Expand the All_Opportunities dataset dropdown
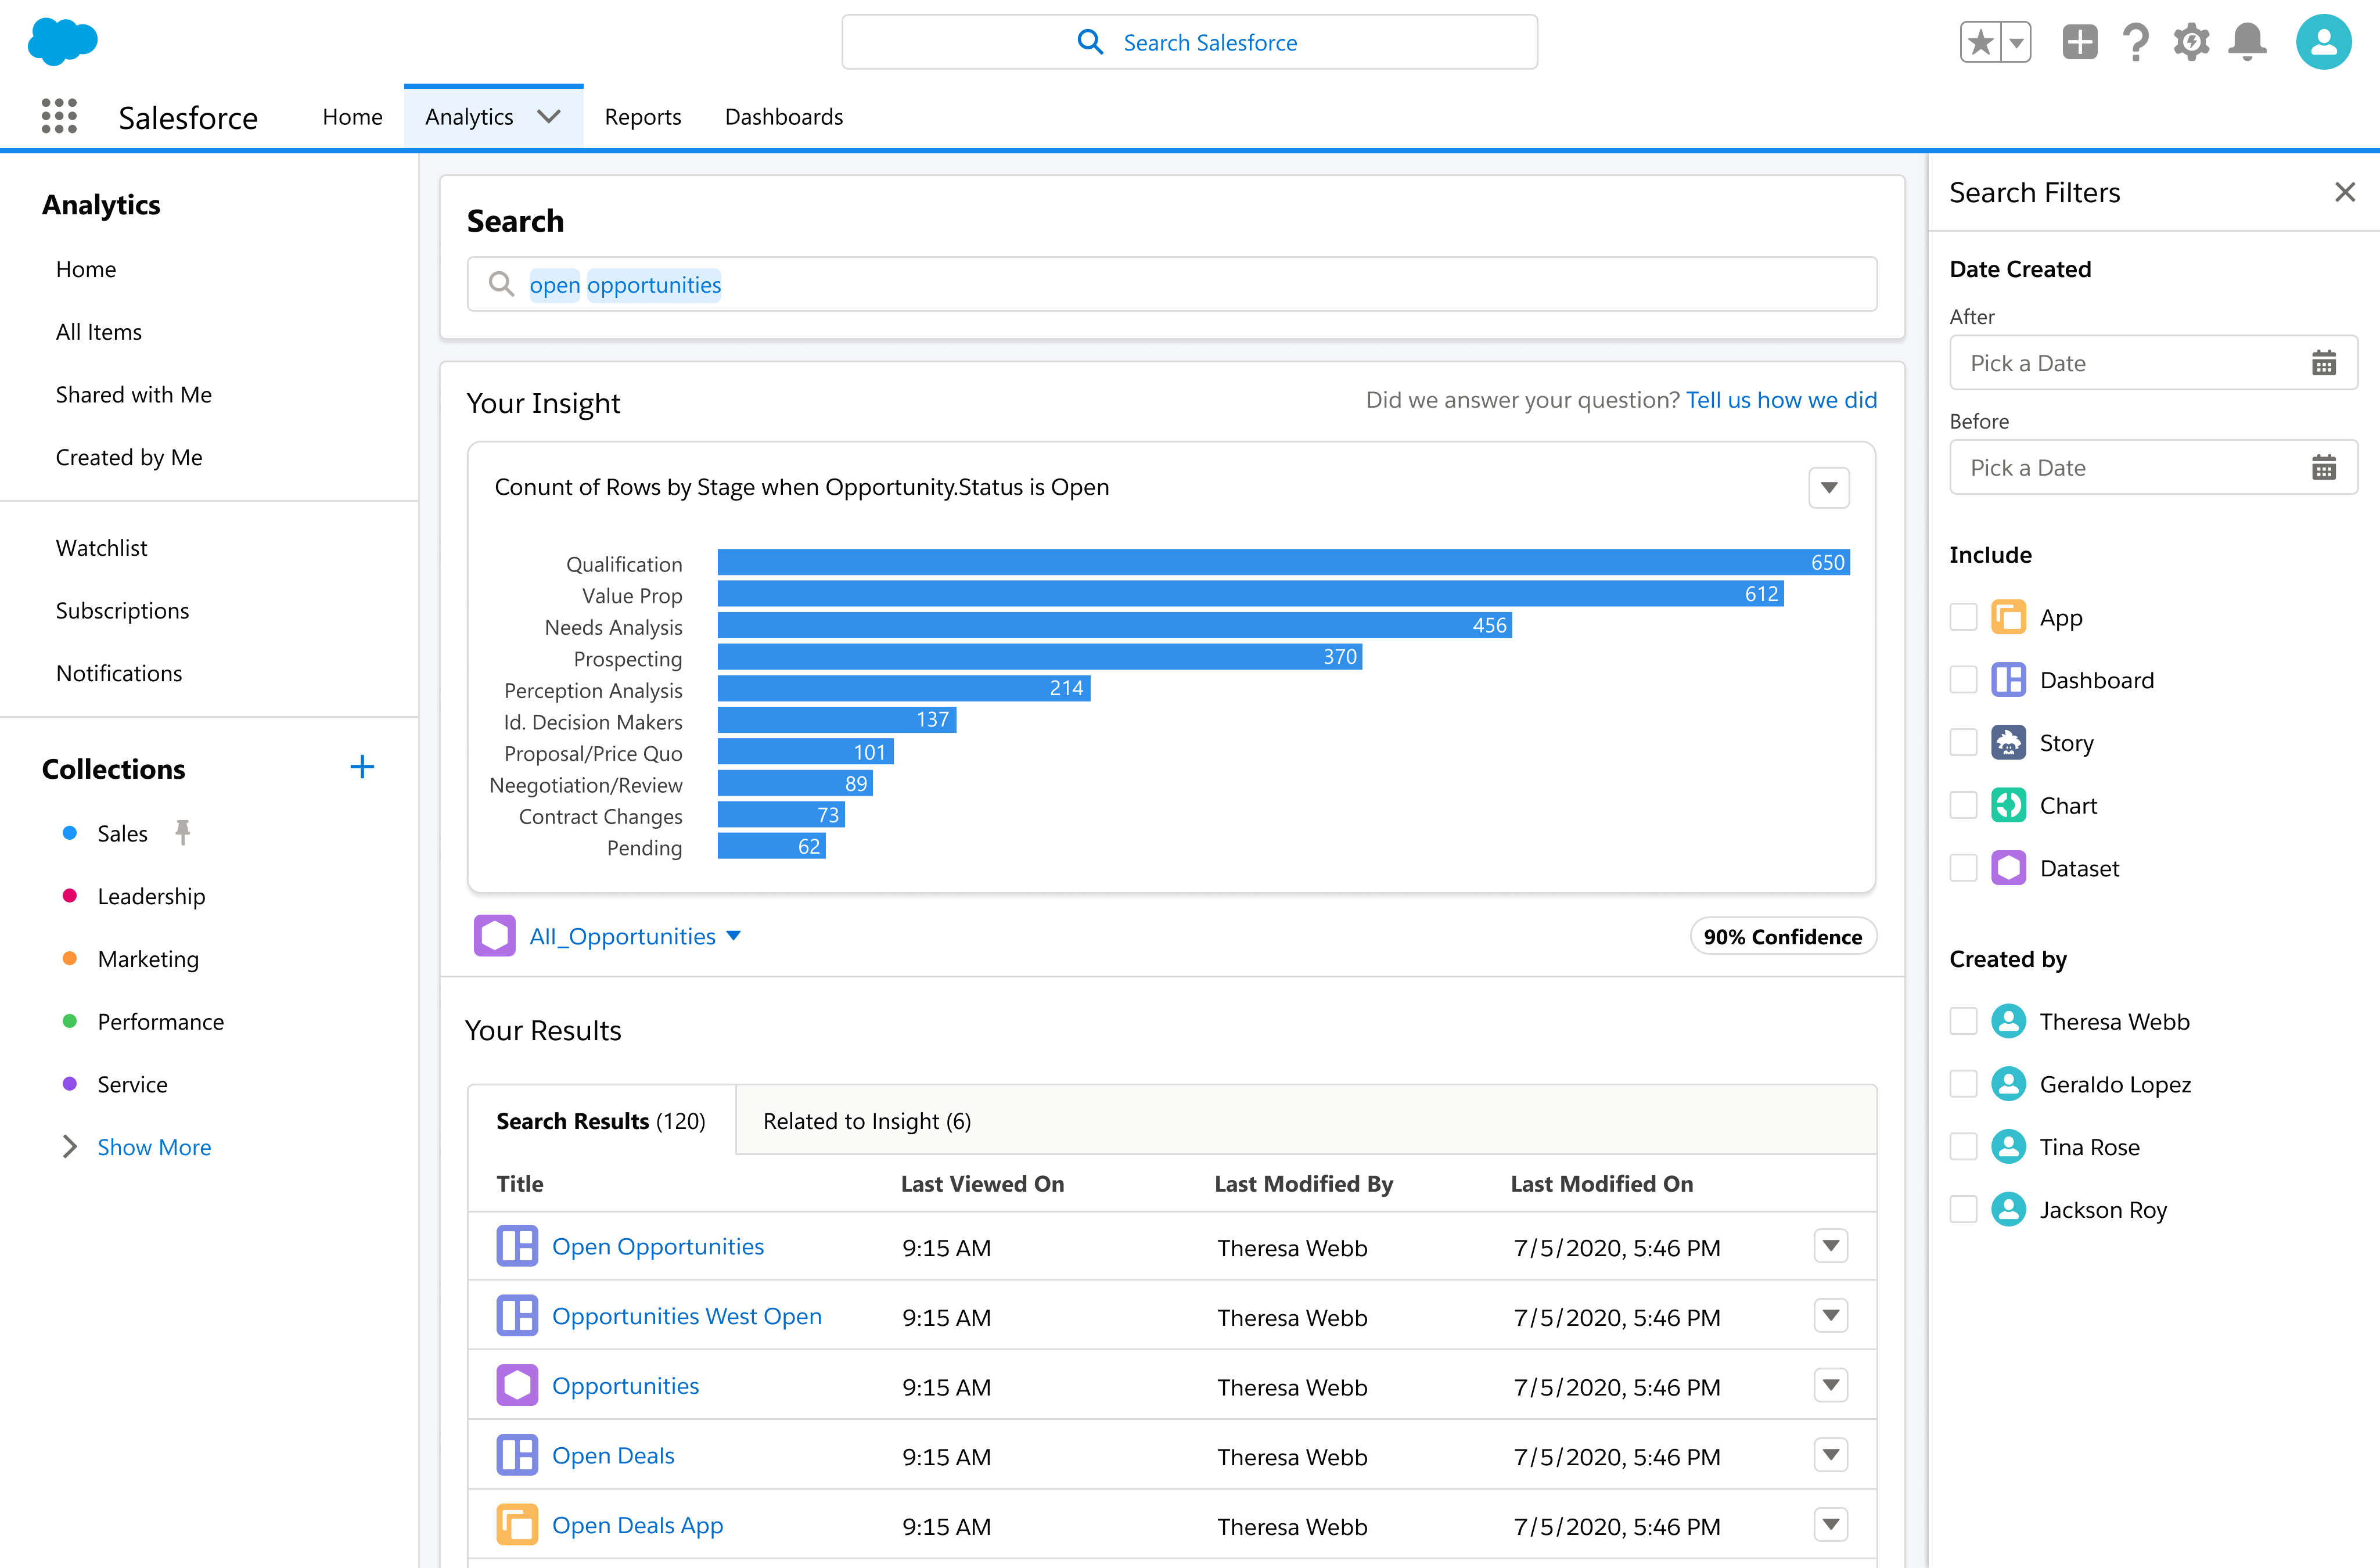2380x1568 pixels. (x=734, y=936)
